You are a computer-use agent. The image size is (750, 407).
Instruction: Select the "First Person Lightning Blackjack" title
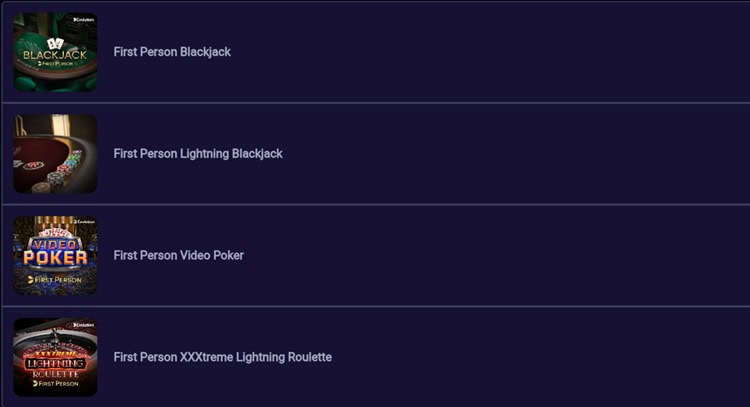(x=198, y=154)
